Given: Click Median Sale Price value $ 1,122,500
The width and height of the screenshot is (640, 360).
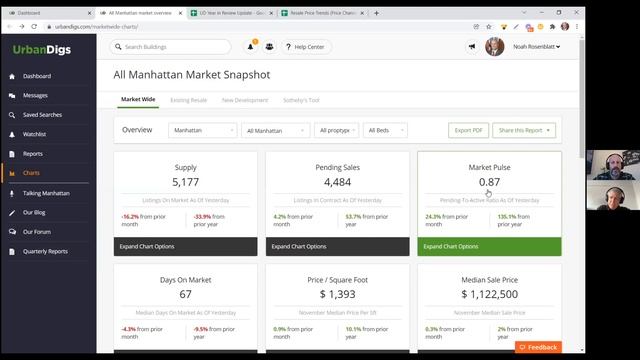Looking at the screenshot, I should click(489, 294).
